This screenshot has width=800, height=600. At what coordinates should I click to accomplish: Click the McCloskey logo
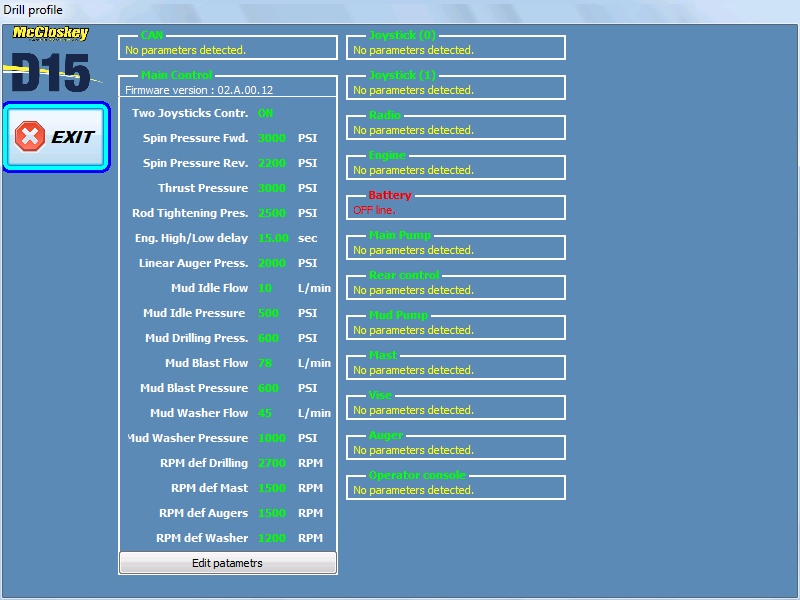tap(50, 33)
